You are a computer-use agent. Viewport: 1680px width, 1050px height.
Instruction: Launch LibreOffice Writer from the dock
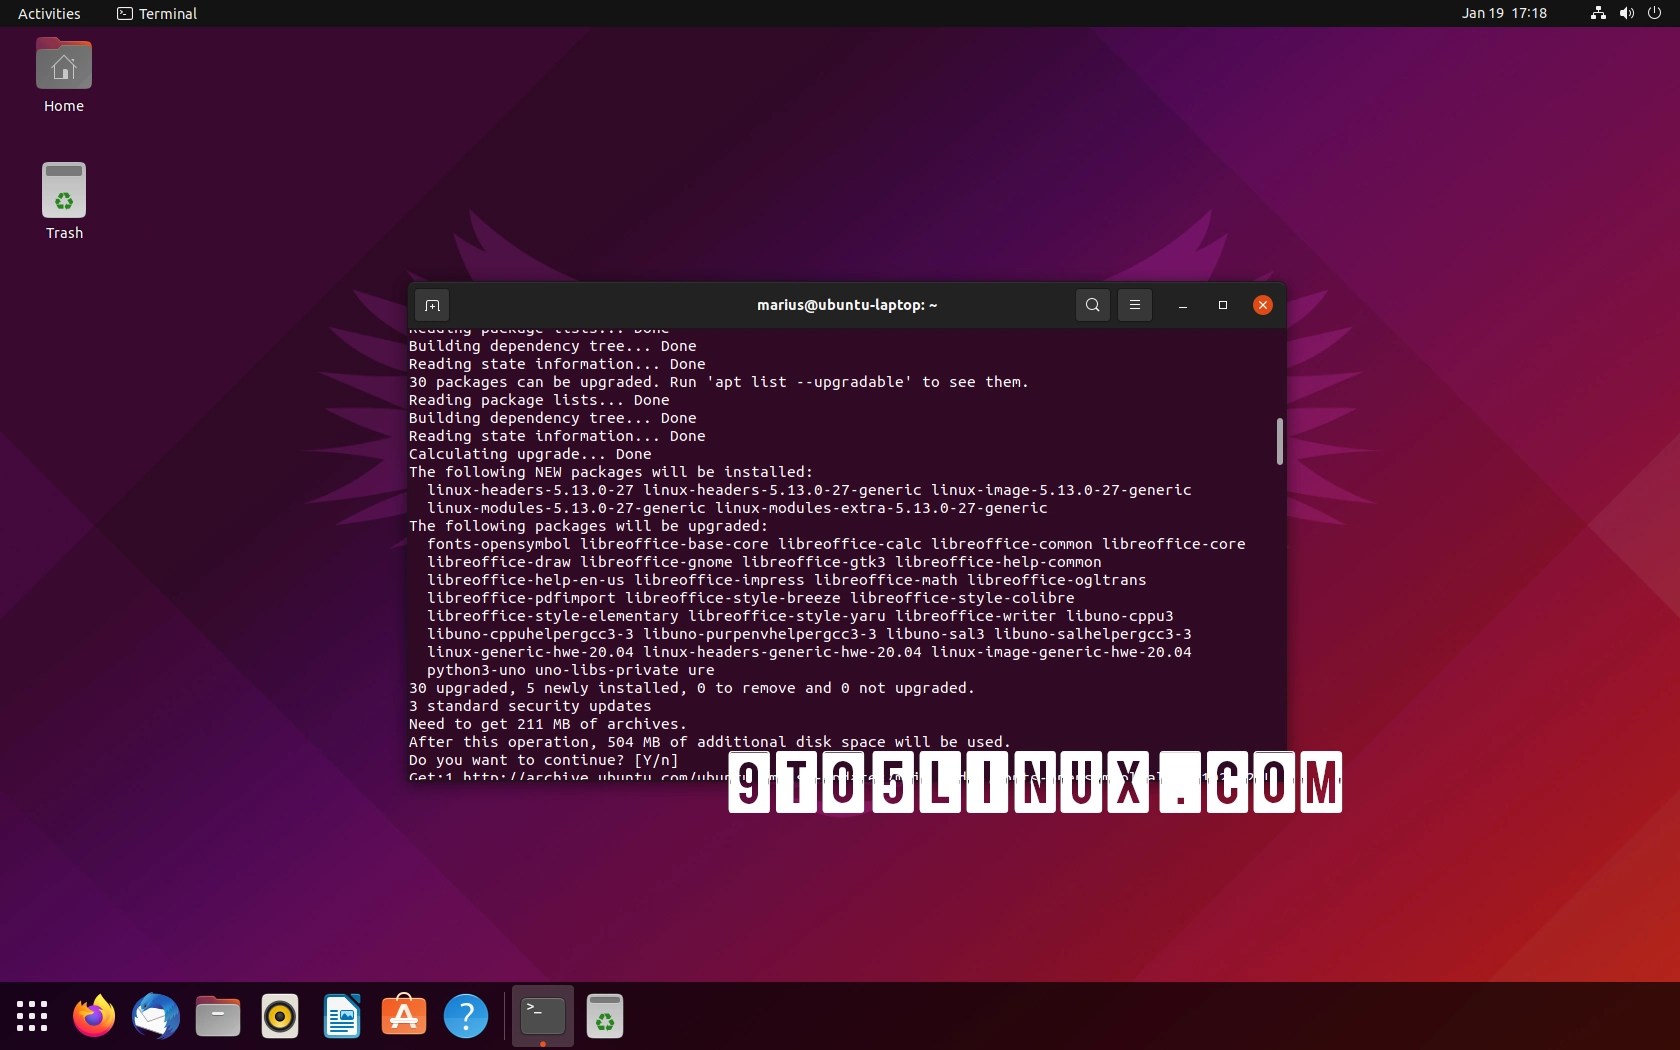[x=342, y=1015]
